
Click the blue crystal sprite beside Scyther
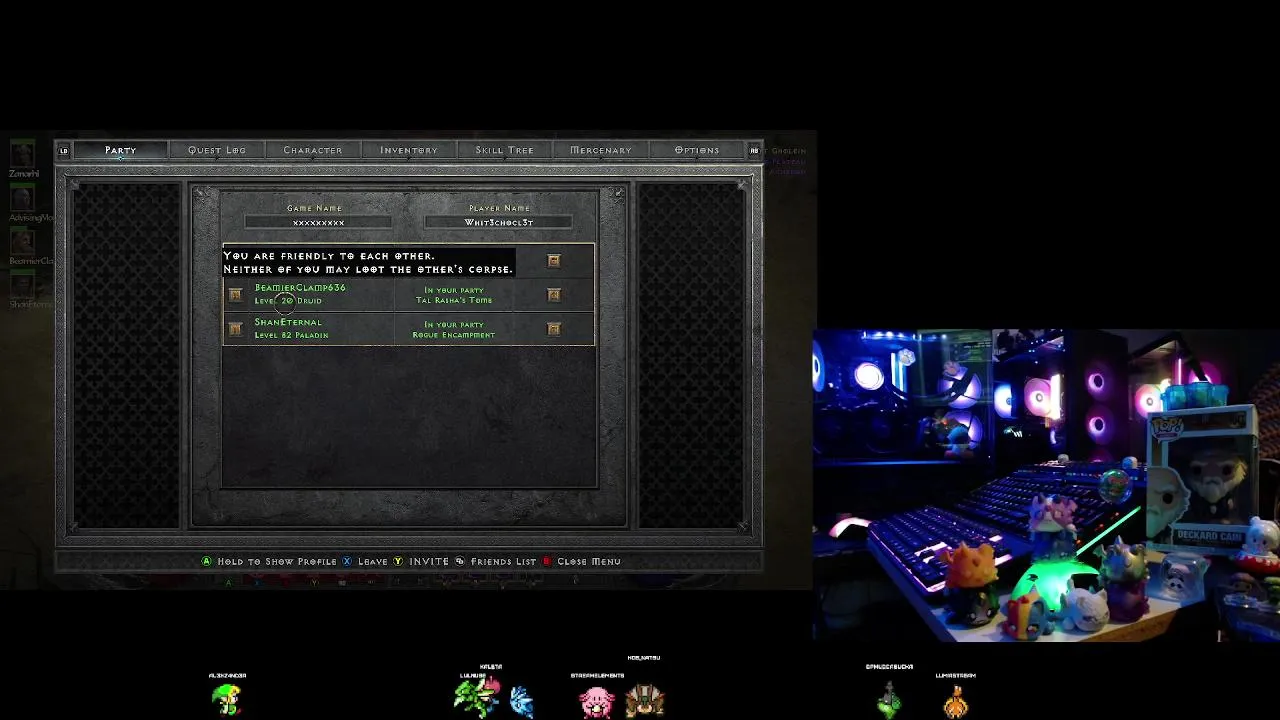click(521, 701)
